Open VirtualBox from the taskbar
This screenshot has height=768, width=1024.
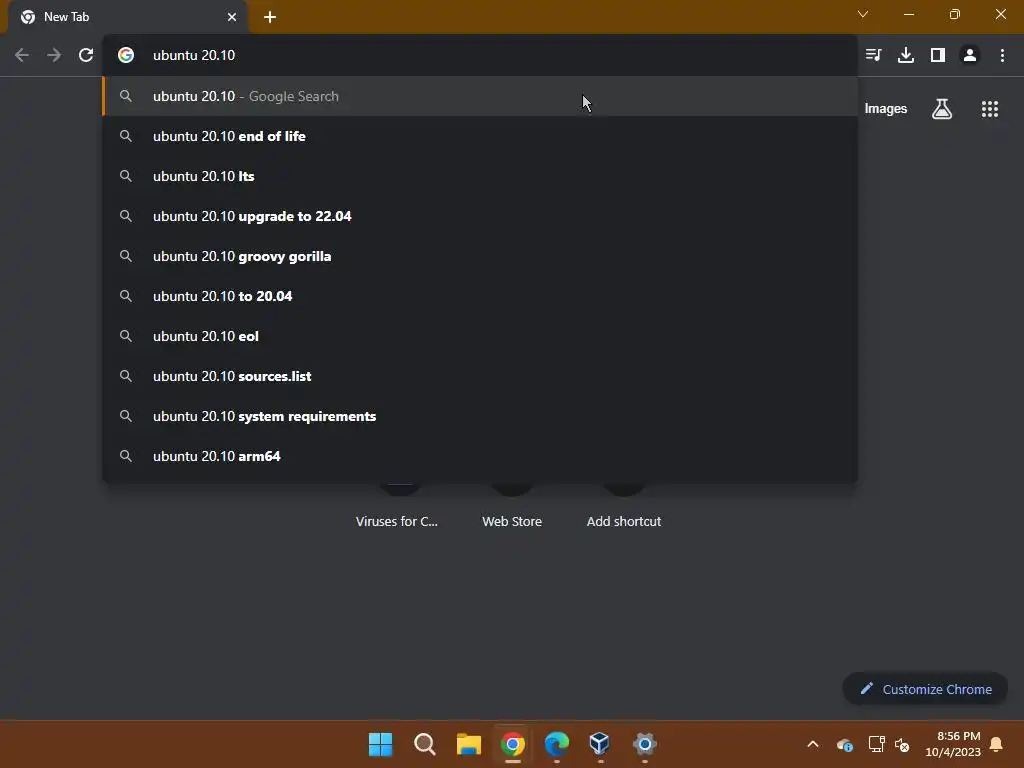click(x=600, y=744)
